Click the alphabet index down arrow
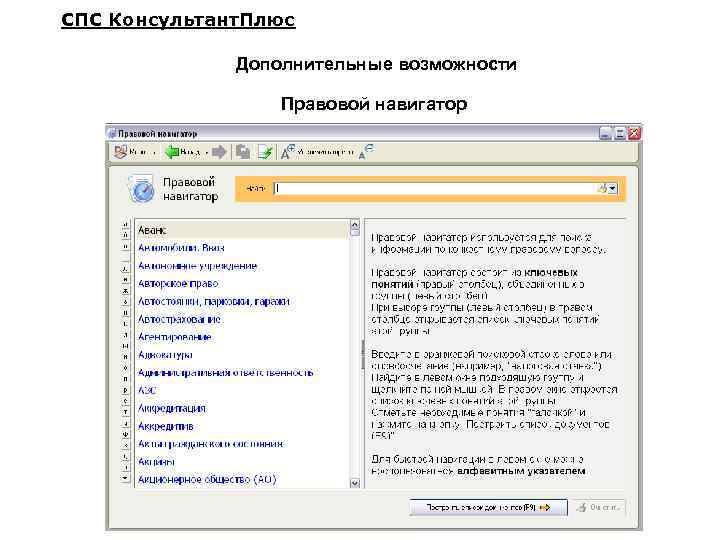 point(125,478)
